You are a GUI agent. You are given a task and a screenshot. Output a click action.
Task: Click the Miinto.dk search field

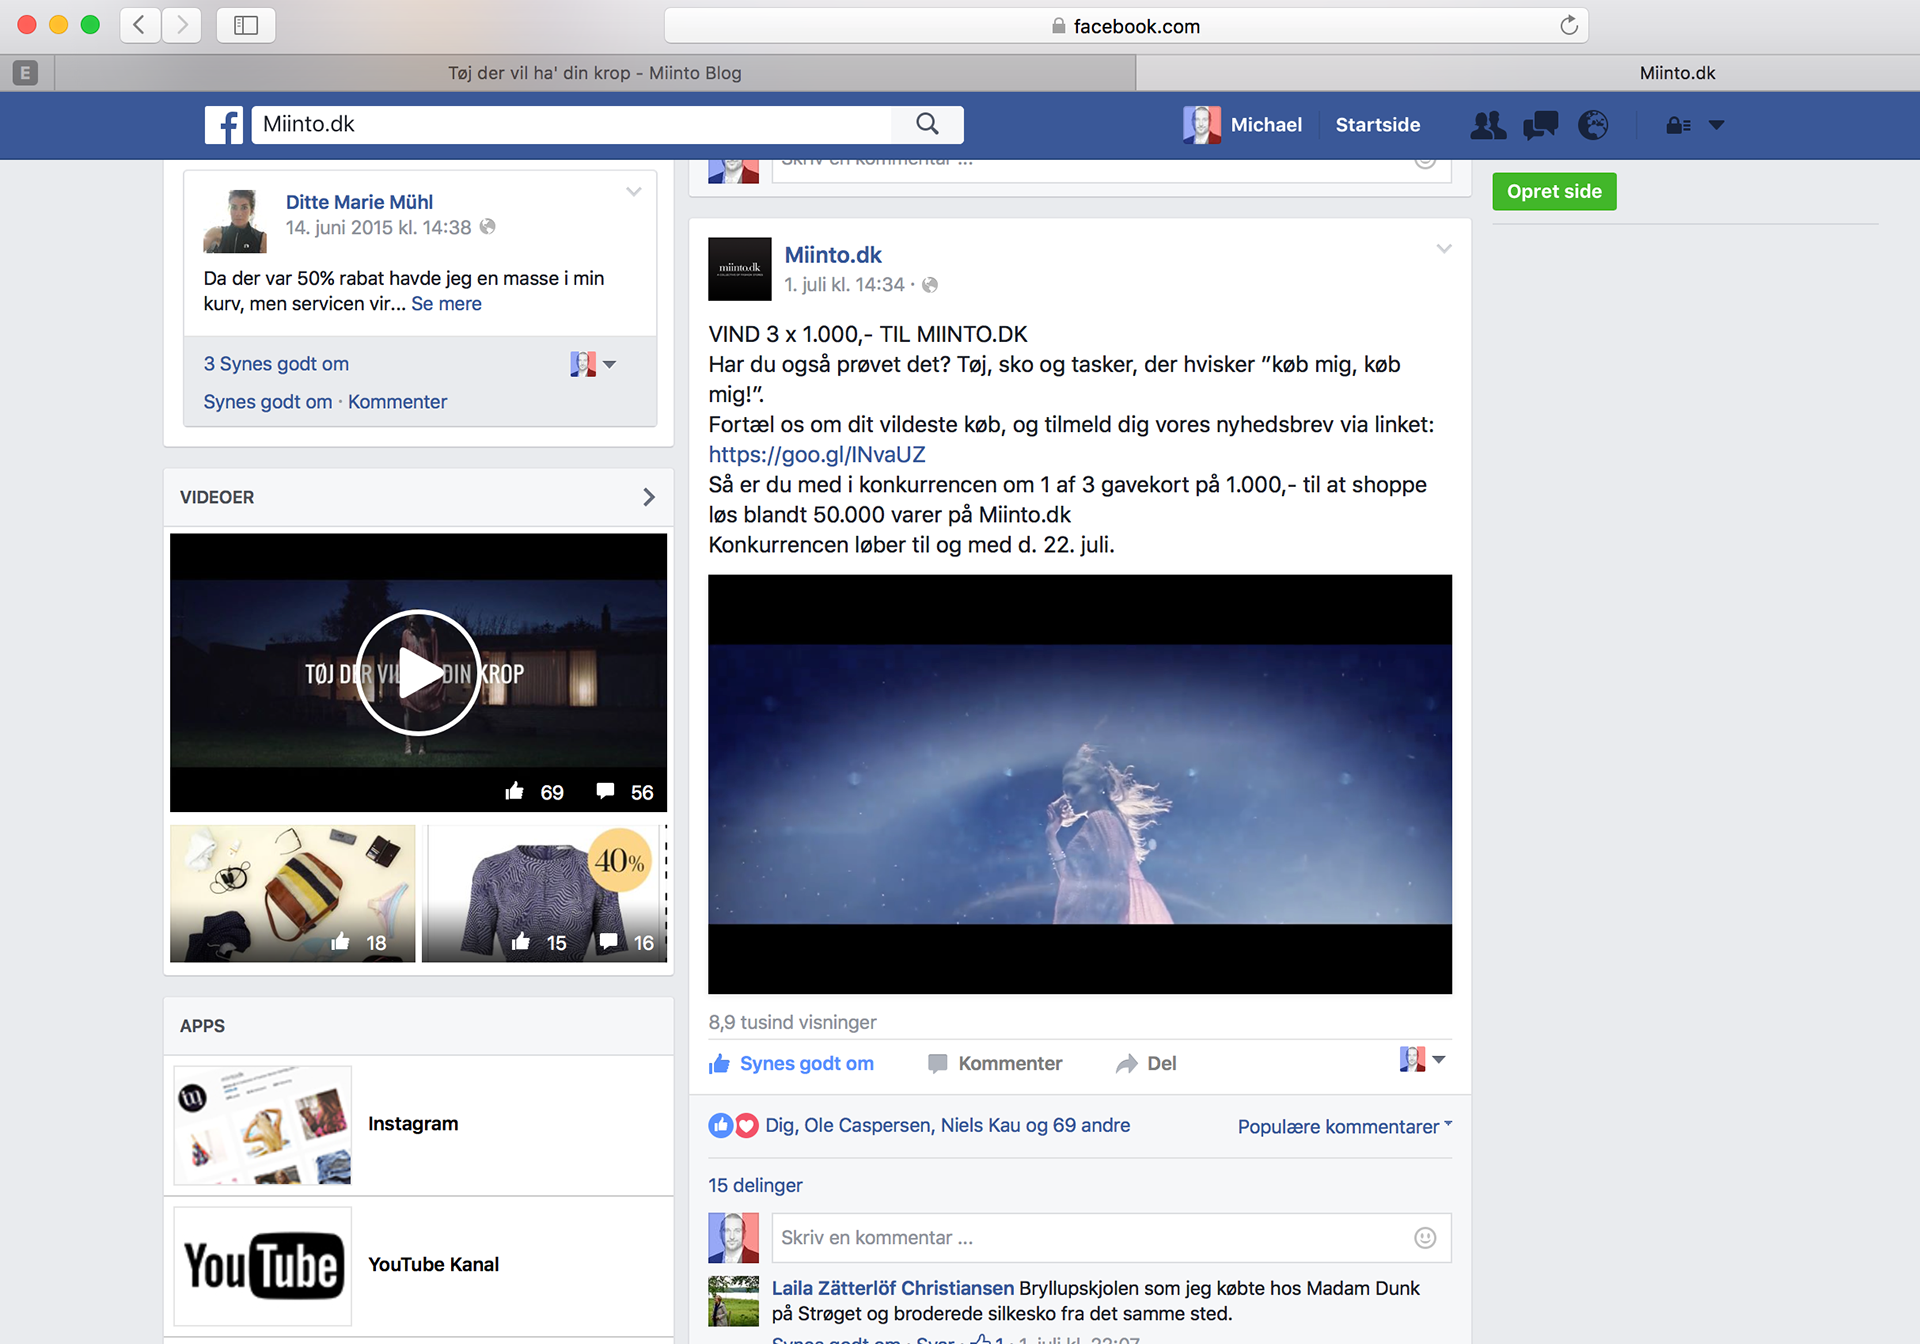pos(571,124)
